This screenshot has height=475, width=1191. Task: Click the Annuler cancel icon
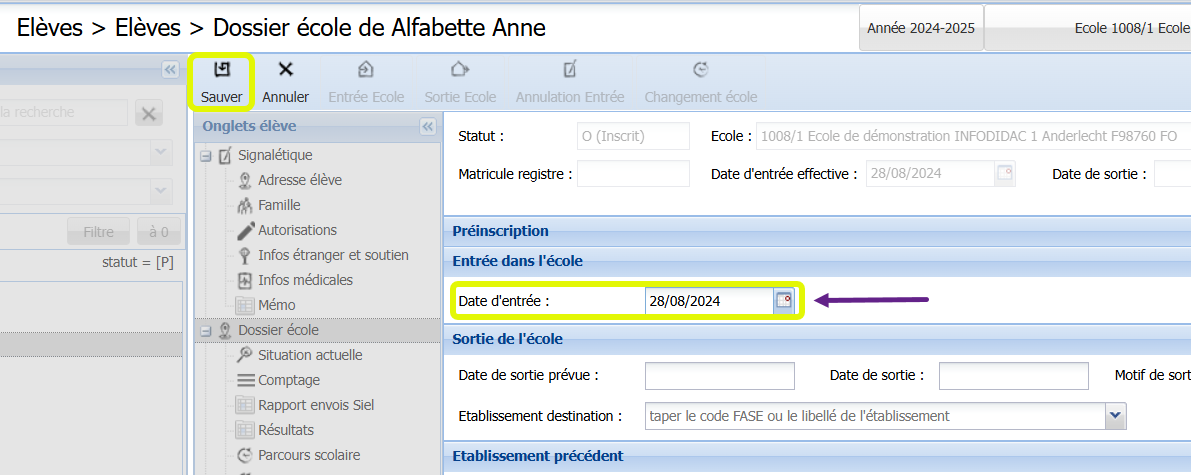[x=286, y=70]
